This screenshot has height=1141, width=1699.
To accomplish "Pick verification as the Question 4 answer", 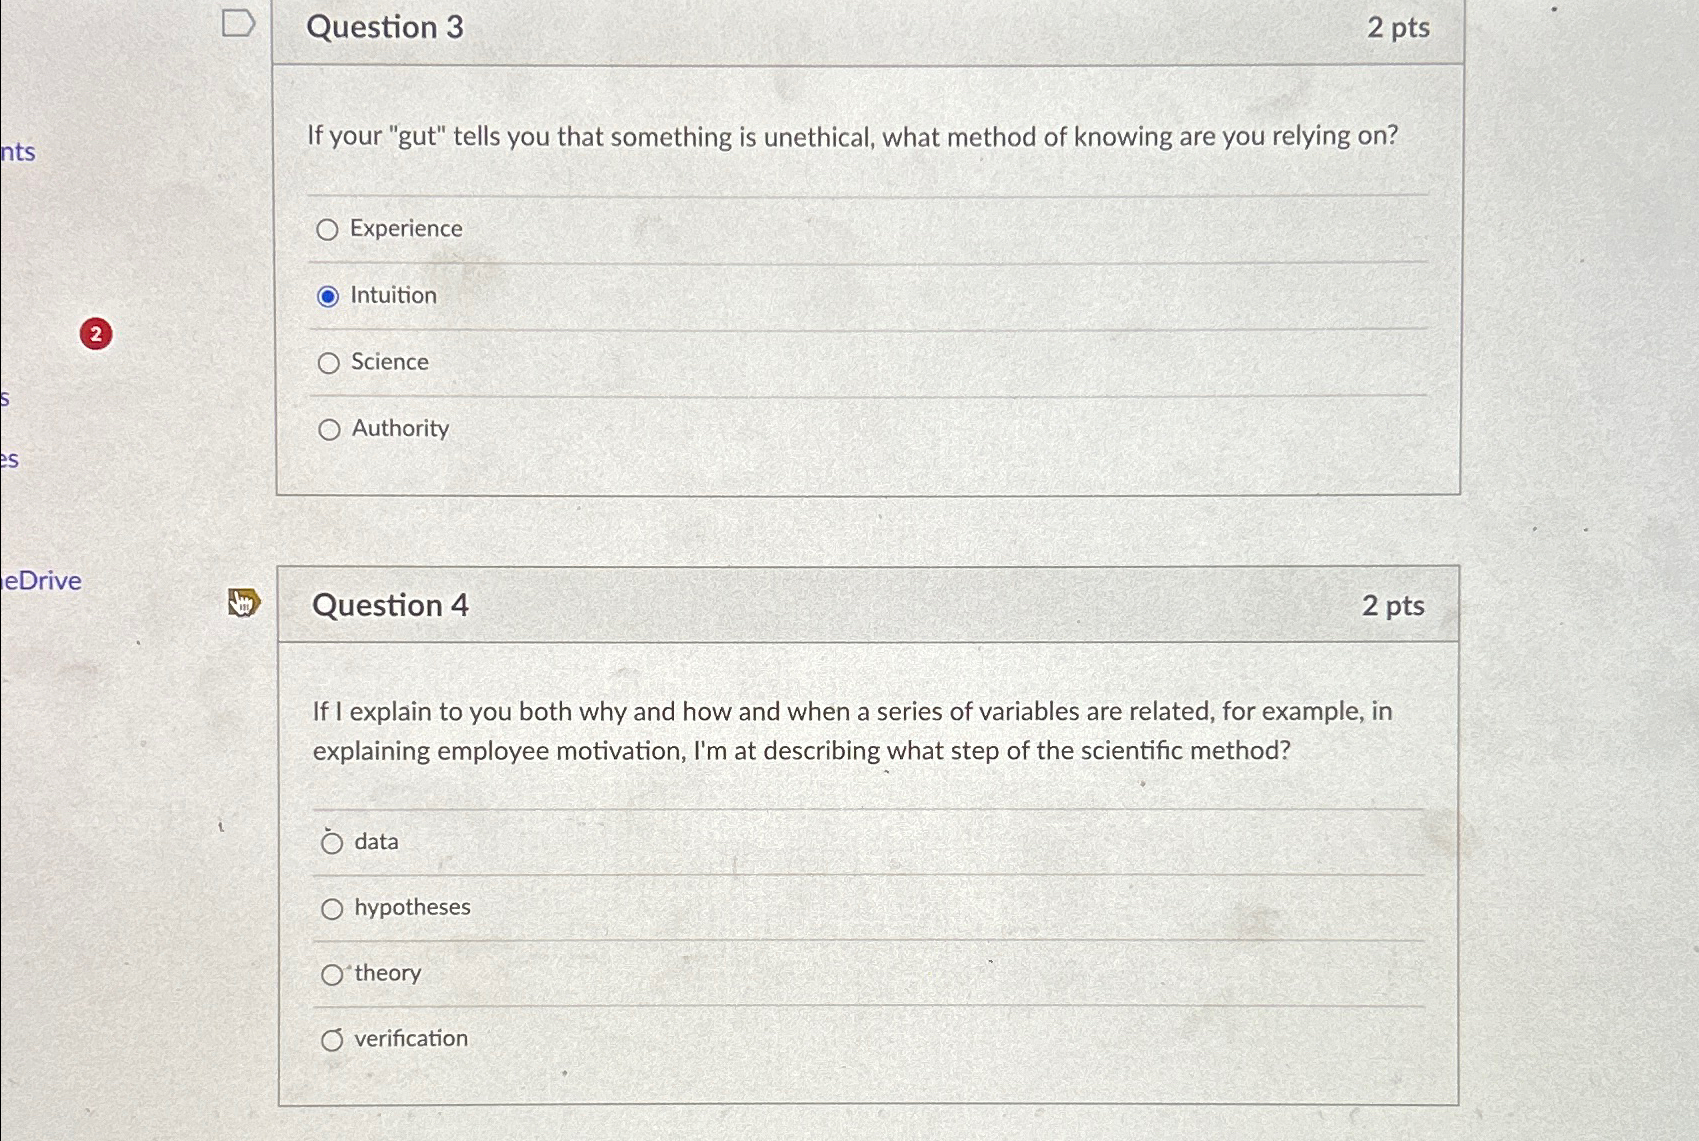I will [x=331, y=1040].
